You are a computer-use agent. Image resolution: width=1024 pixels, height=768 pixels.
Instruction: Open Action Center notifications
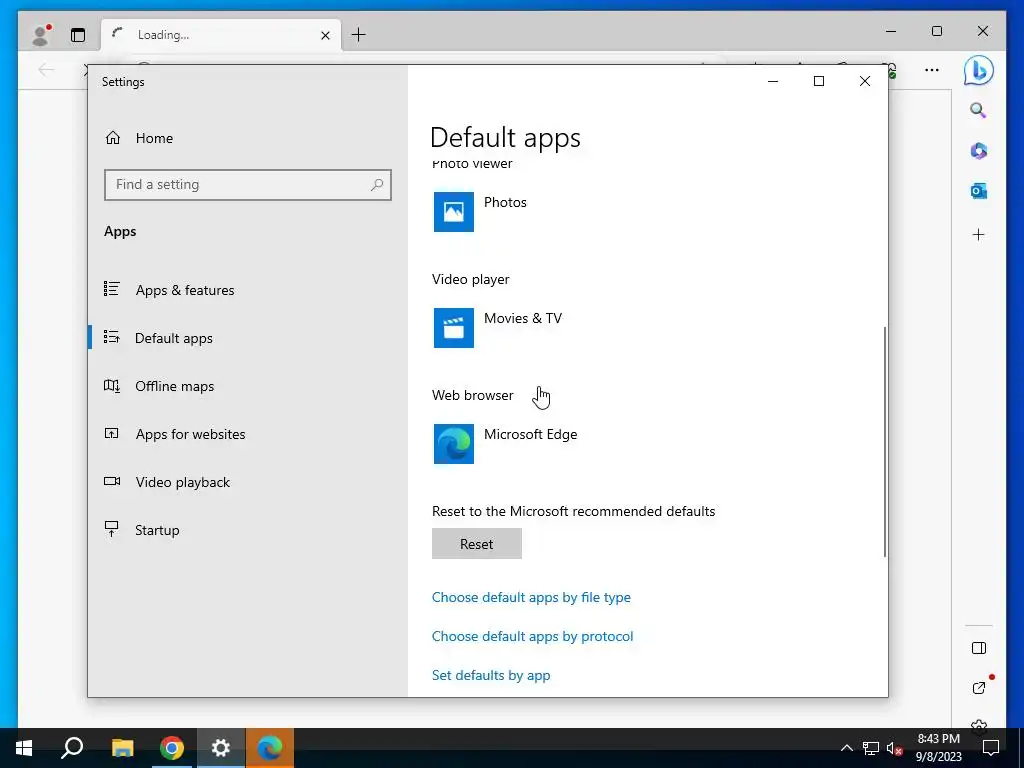pyautogui.click(x=991, y=748)
